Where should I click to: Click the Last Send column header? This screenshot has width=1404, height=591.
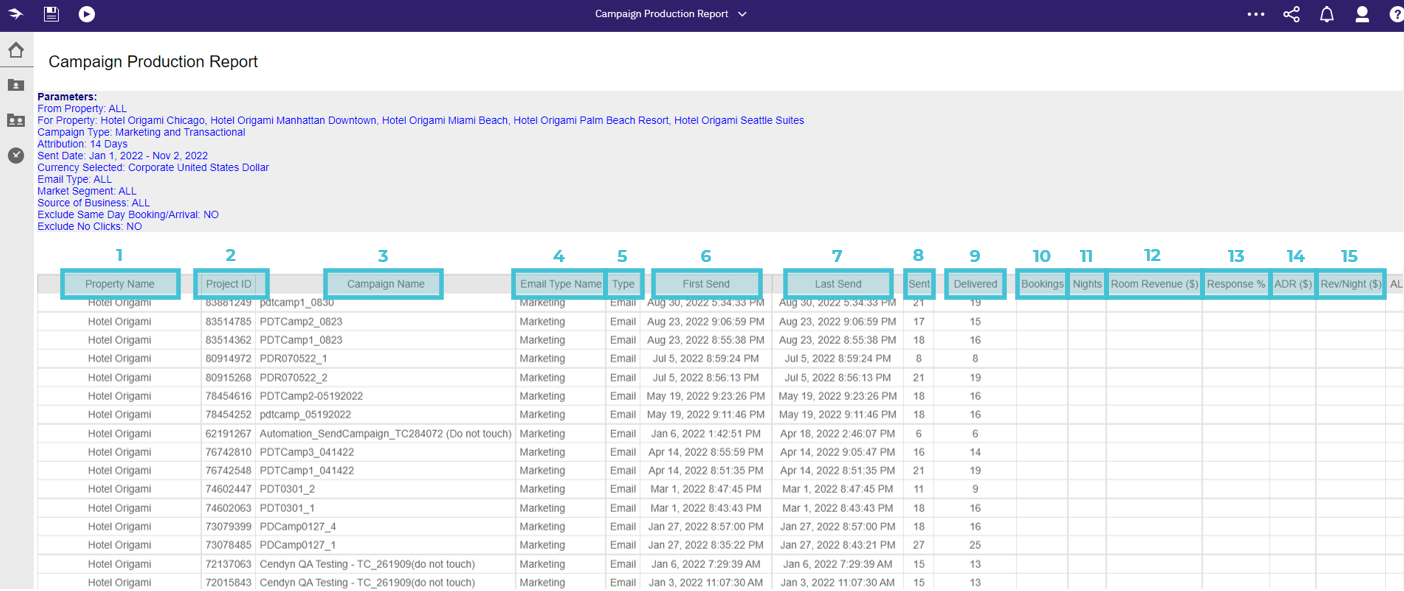pos(838,284)
